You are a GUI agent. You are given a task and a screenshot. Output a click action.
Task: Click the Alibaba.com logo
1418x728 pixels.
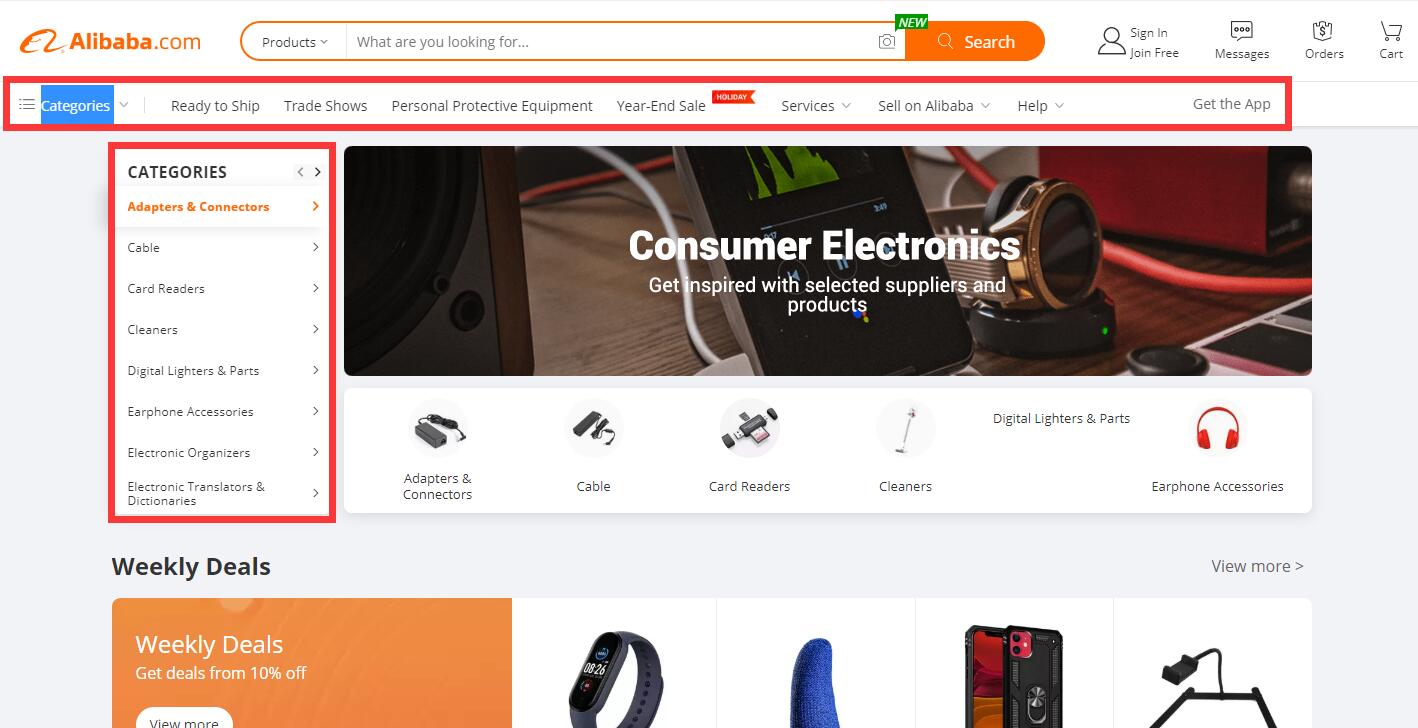[110, 42]
